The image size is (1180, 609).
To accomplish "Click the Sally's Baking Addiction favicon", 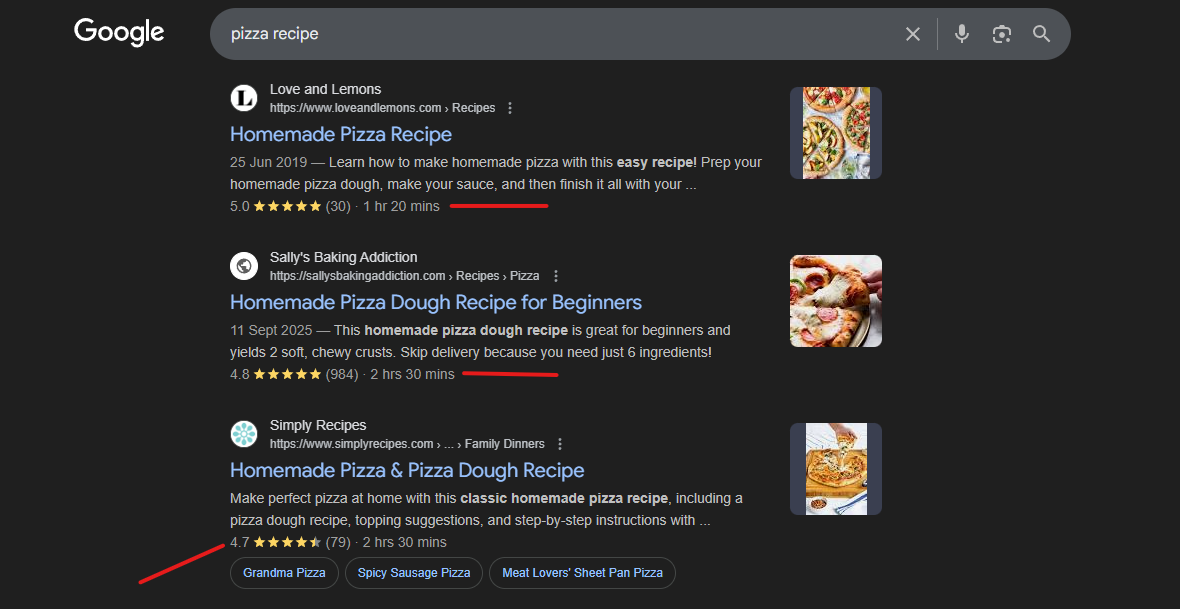I will [x=243, y=265].
